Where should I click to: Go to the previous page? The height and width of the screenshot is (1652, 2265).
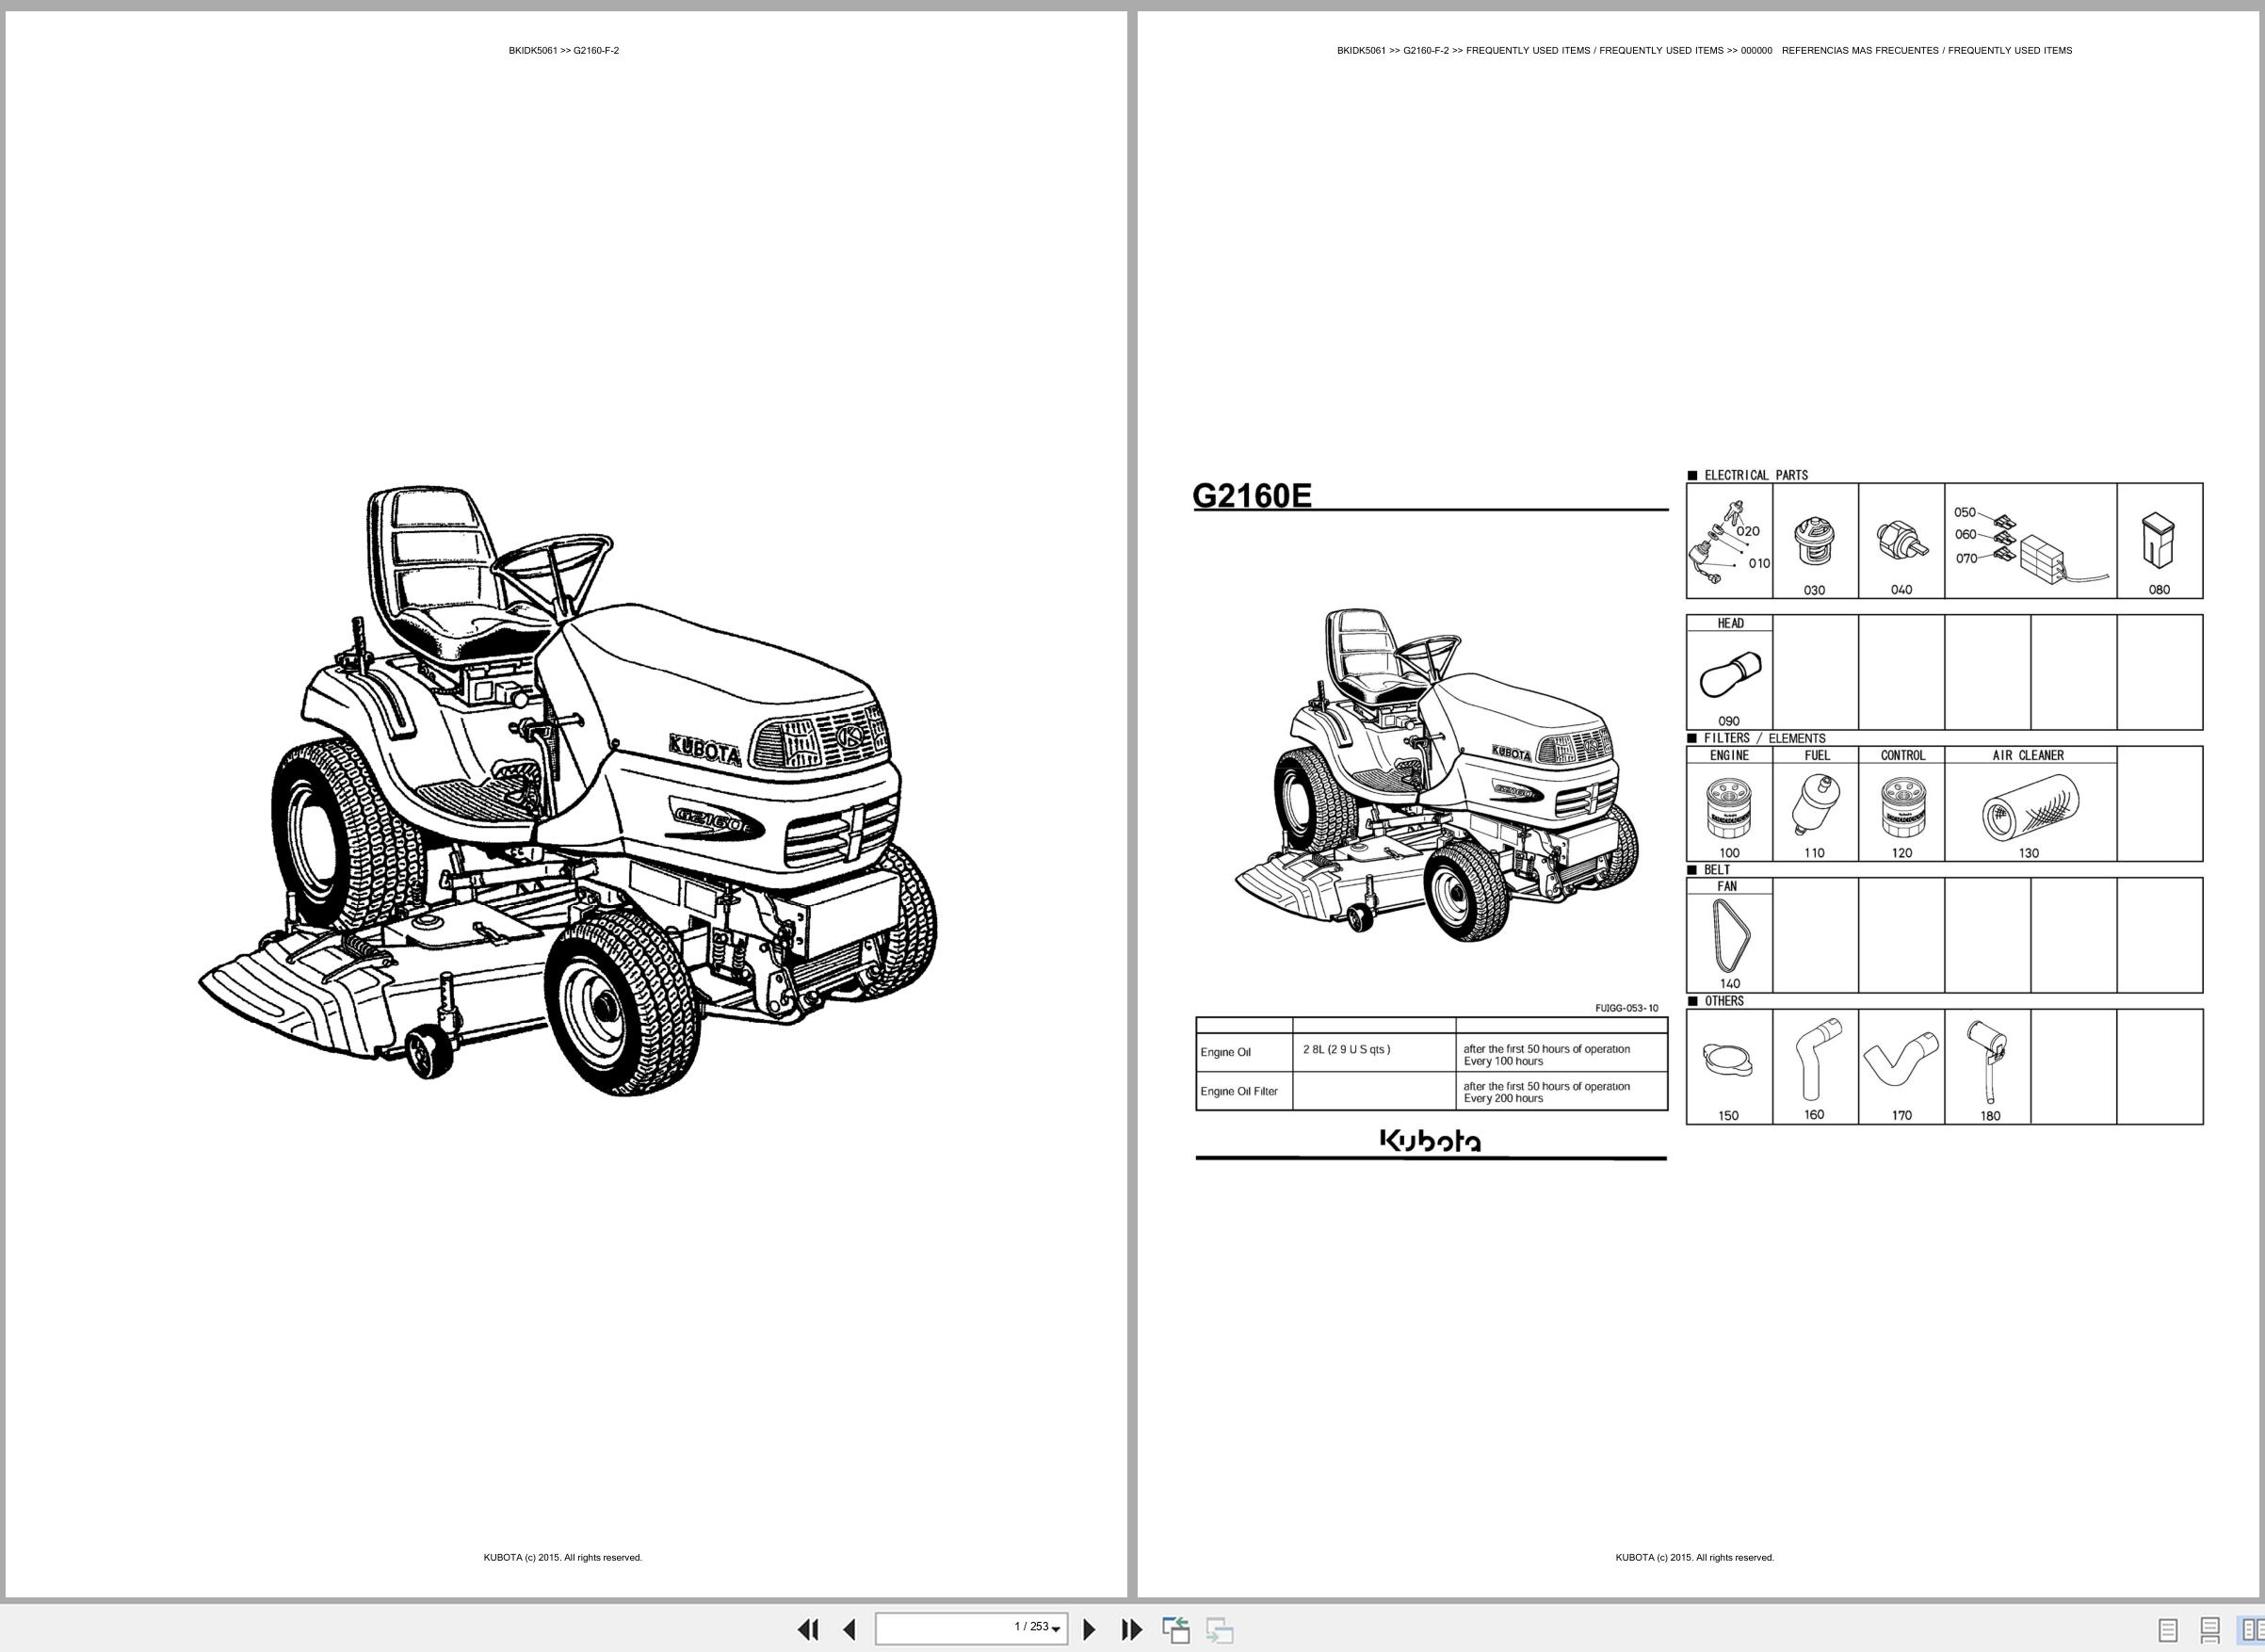point(850,1629)
